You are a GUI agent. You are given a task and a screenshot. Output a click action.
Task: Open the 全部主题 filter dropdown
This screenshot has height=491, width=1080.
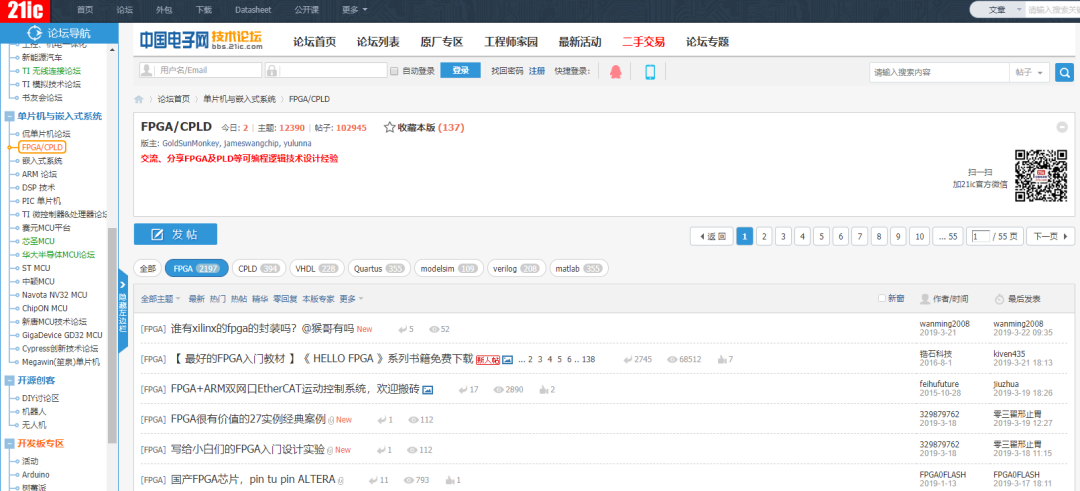(160, 299)
